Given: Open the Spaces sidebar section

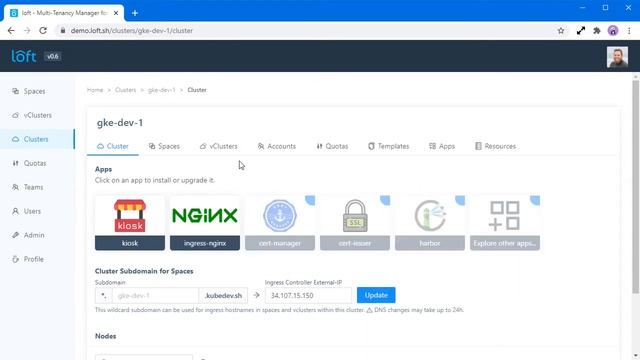Looking at the screenshot, I should click(x=34, y=91).
